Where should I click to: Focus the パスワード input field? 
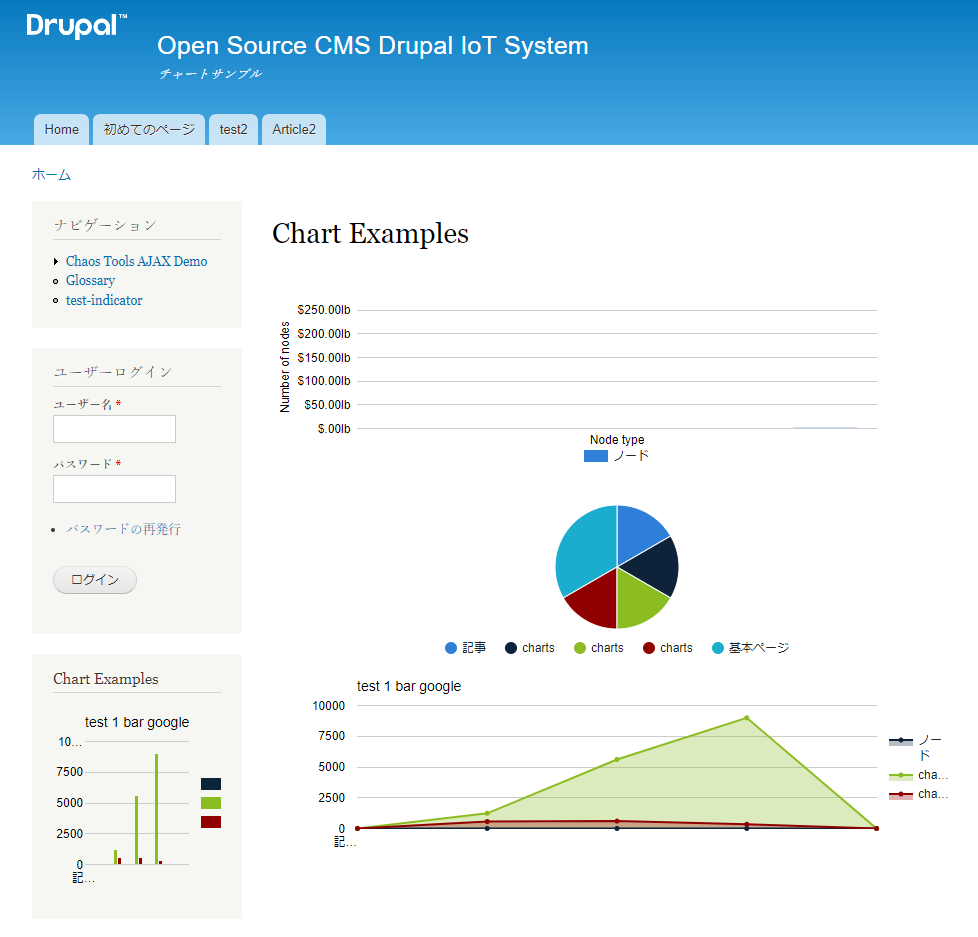click(114, 489)
